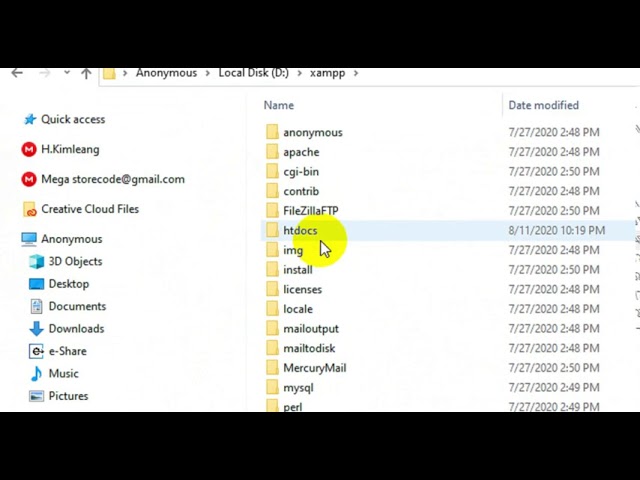Select the FileZillaFTP folder
This screenshot has width=640, height=480.
click(x=310, y=211)
